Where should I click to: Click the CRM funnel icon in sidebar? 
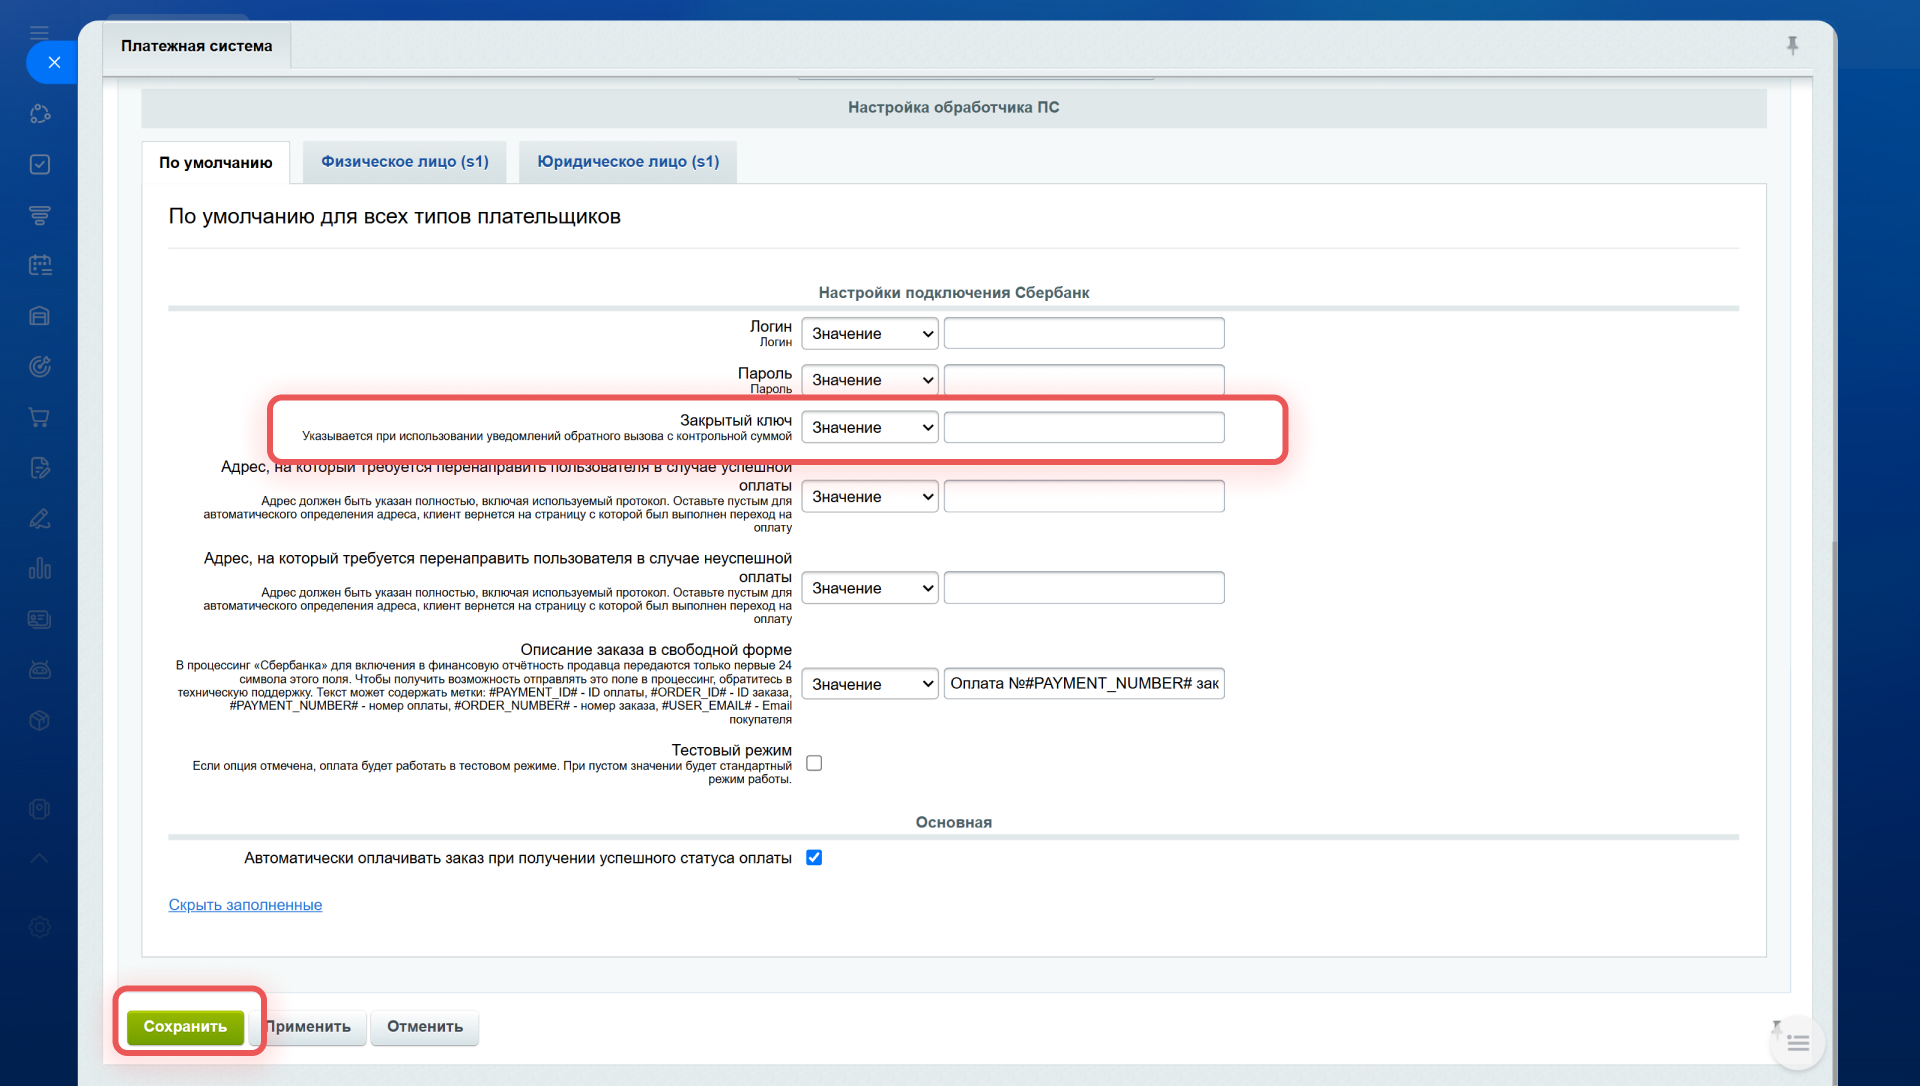(40, 215)
